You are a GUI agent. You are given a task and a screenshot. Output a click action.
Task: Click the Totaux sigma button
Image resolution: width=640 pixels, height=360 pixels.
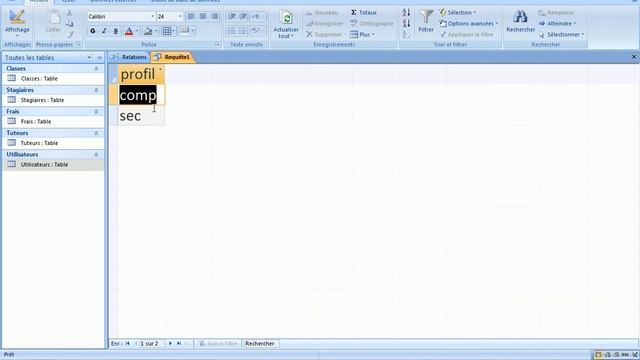pos(364,13)
